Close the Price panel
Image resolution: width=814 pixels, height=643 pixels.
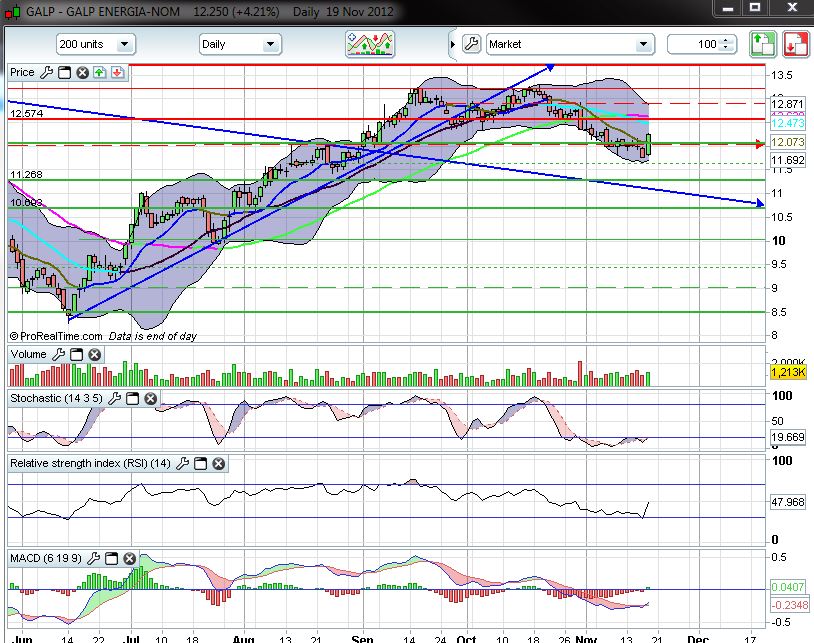point(82,73)
